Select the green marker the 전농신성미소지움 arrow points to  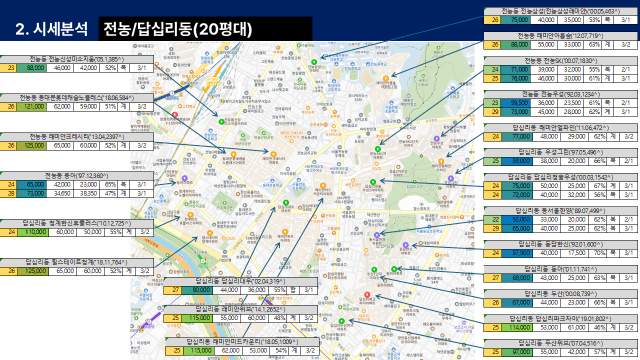pos(222,122)
